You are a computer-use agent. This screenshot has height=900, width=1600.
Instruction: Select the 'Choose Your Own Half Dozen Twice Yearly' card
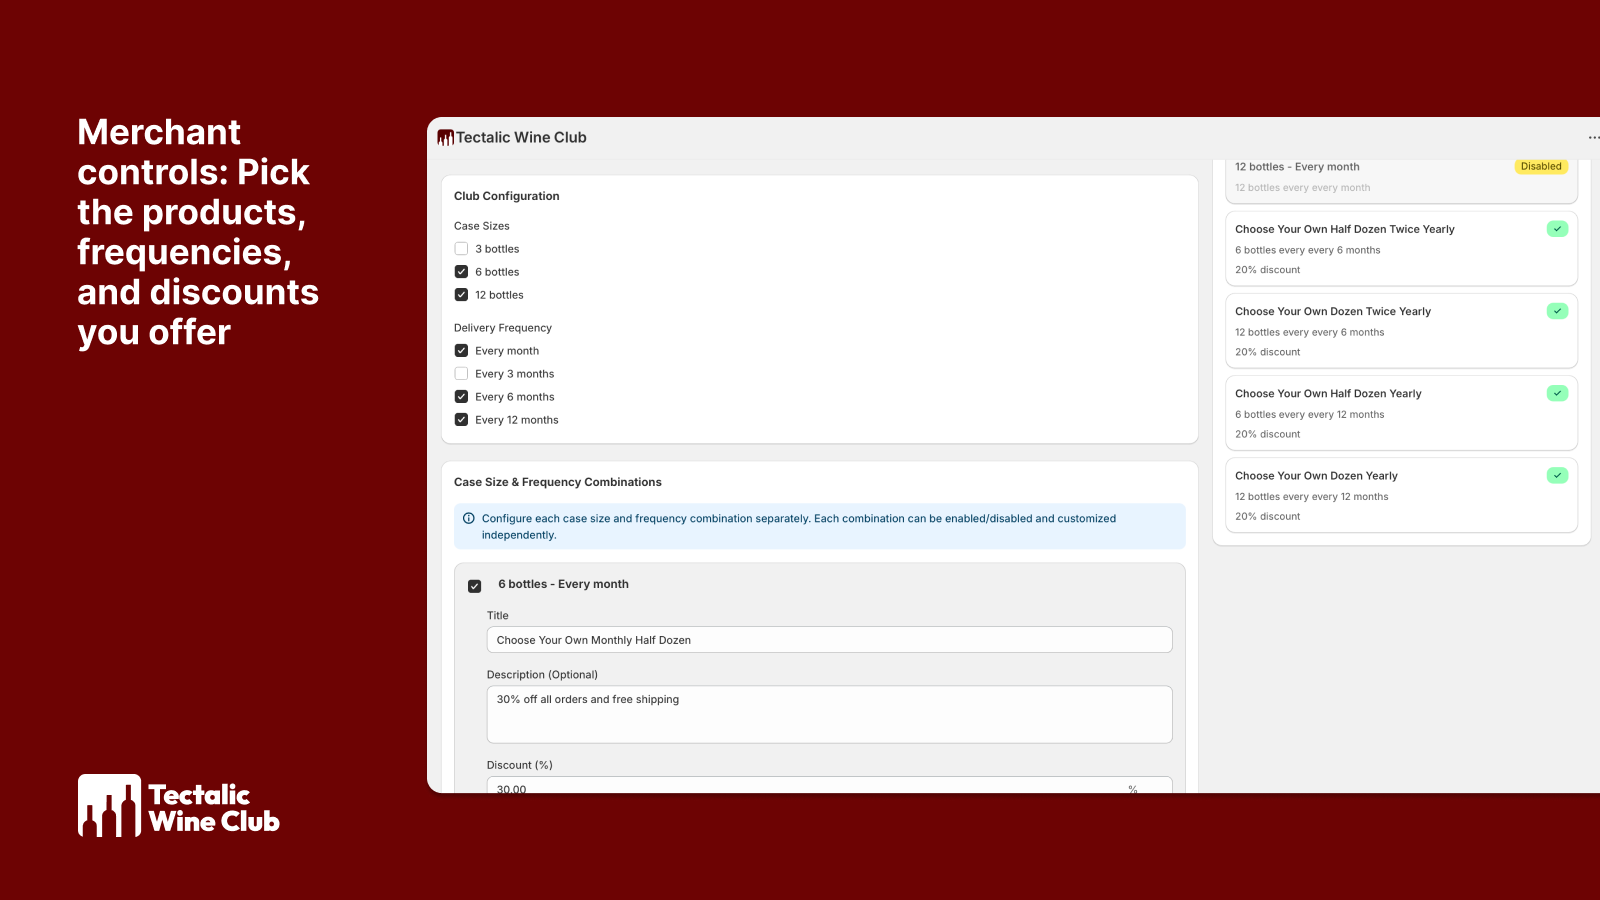point(1401,249)
